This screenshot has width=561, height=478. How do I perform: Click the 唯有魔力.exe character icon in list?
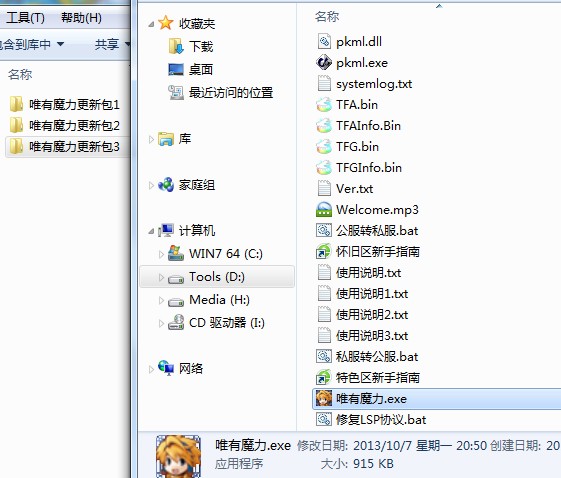coord(324,399)
